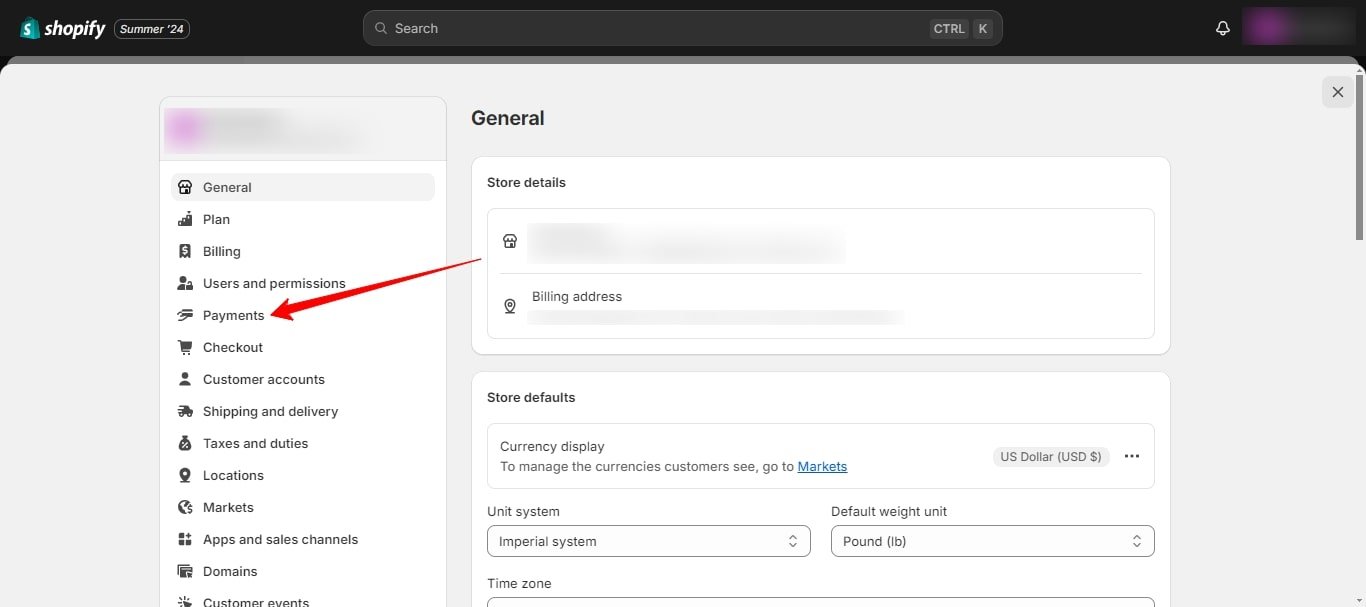Viewport: 1366px width, 607px height.
Task: Select the Taxes and duties icon
Action: 184,443
